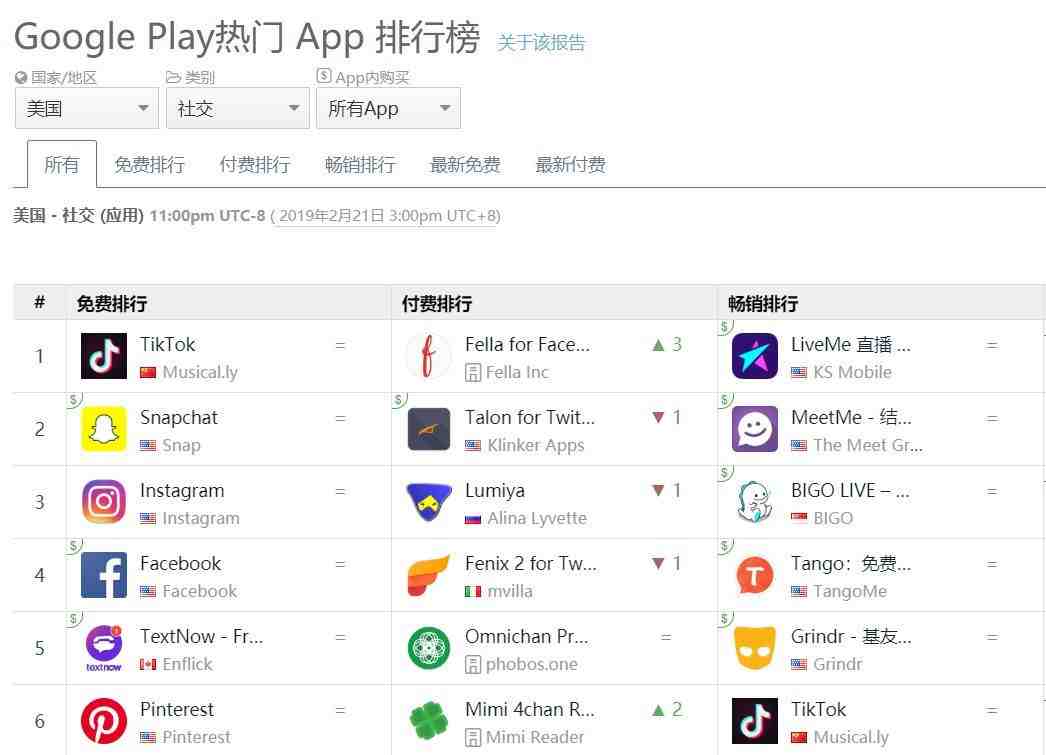Open the Facebook app name link
The width and height of the screenshot is (1046, 755).
[180, 564]
